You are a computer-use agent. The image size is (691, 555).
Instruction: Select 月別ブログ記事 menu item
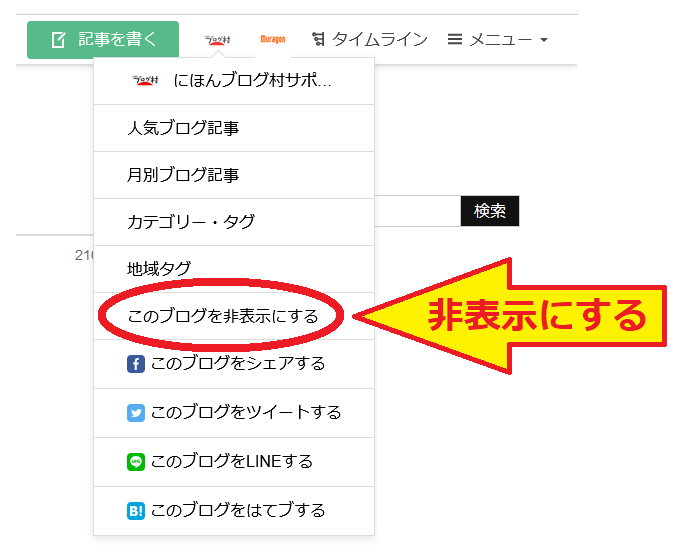click(x=234, y=175)
